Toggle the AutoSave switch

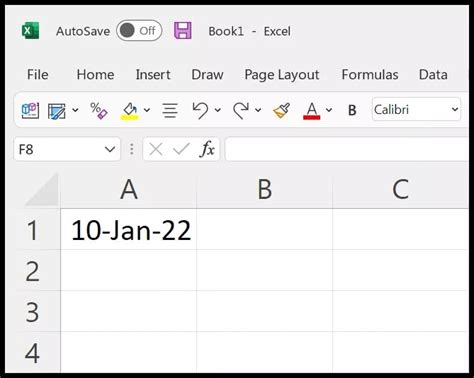click(x=139, y=31)
